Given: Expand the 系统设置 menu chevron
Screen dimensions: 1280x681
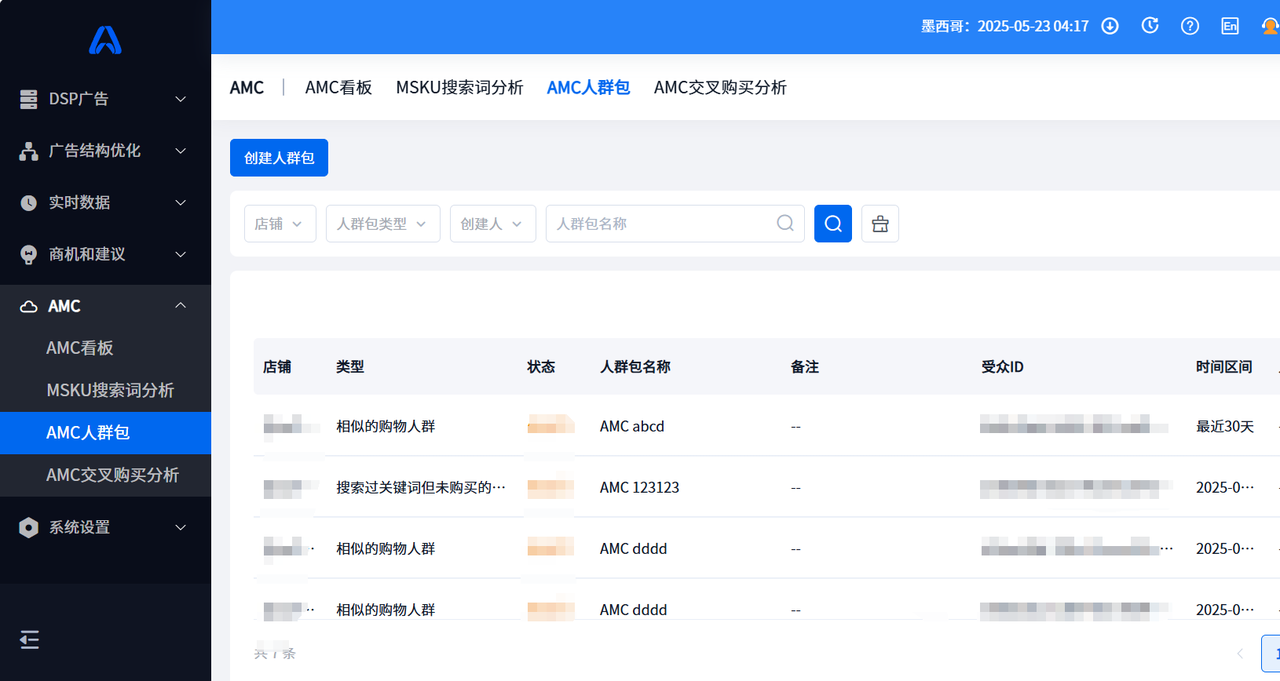Looking at the screenshot, I should [181, 527].
